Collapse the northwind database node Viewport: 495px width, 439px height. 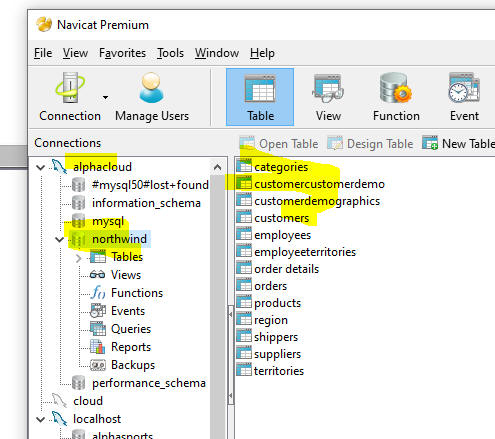click(x=60, y=239)
